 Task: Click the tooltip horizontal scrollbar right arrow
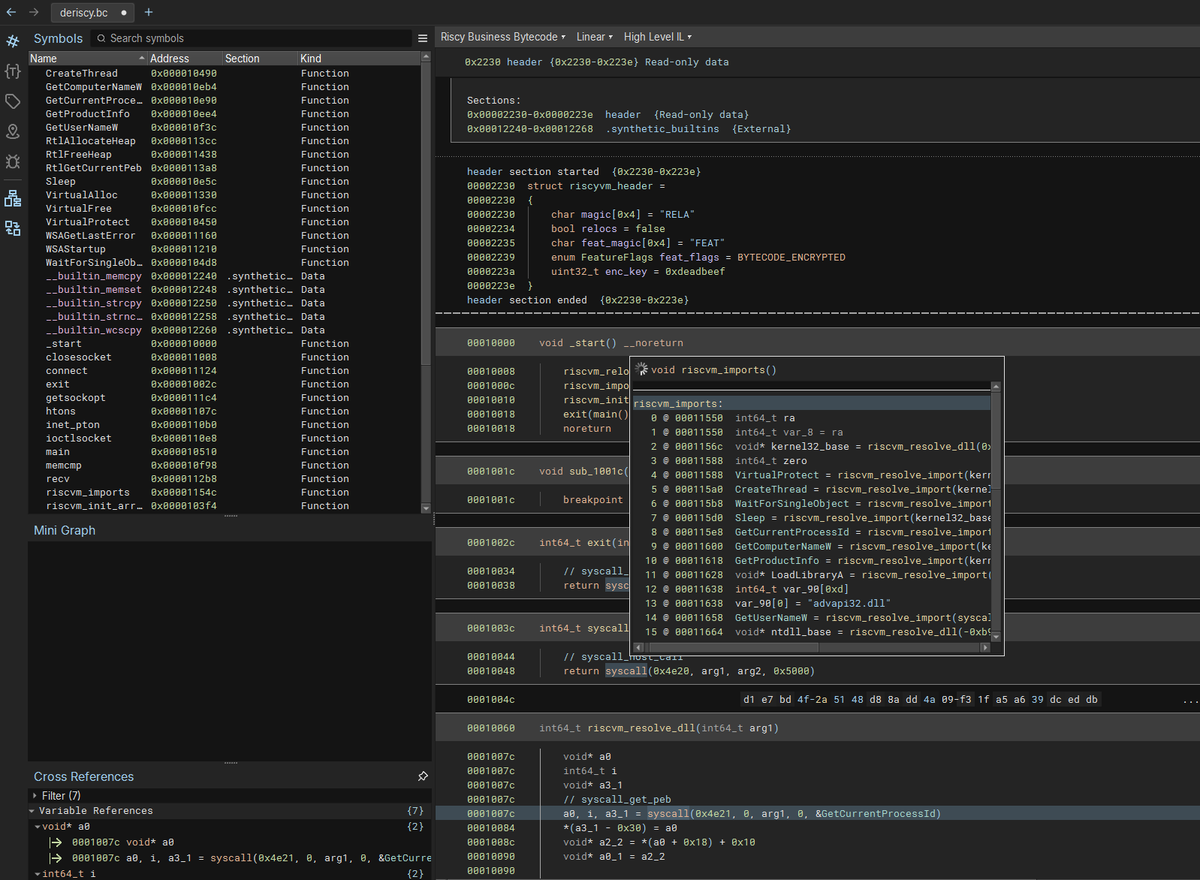[985, 648]
